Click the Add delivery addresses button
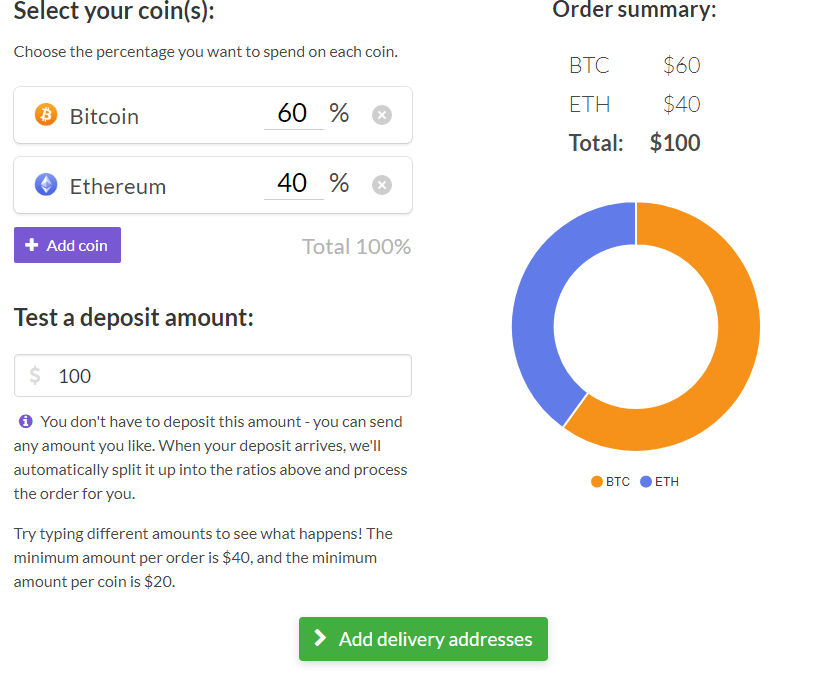 click(423, 639)
